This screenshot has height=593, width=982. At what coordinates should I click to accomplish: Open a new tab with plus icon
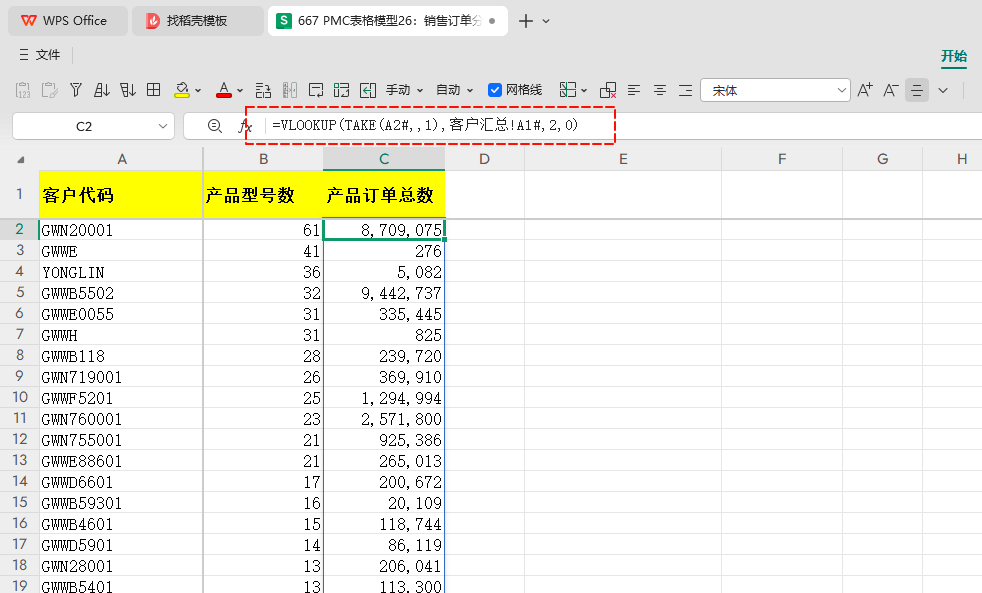pyautogui.click(x=526, y=21)
